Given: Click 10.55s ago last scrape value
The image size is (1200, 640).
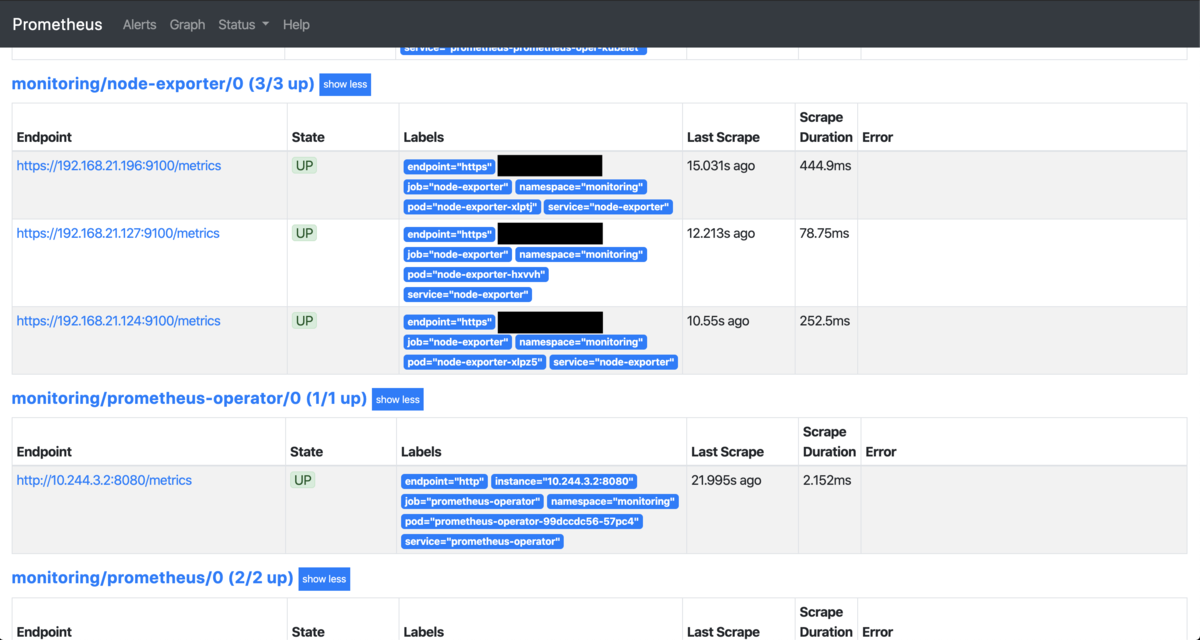Looking at the screenshot, I should click(x=718, y=321).
